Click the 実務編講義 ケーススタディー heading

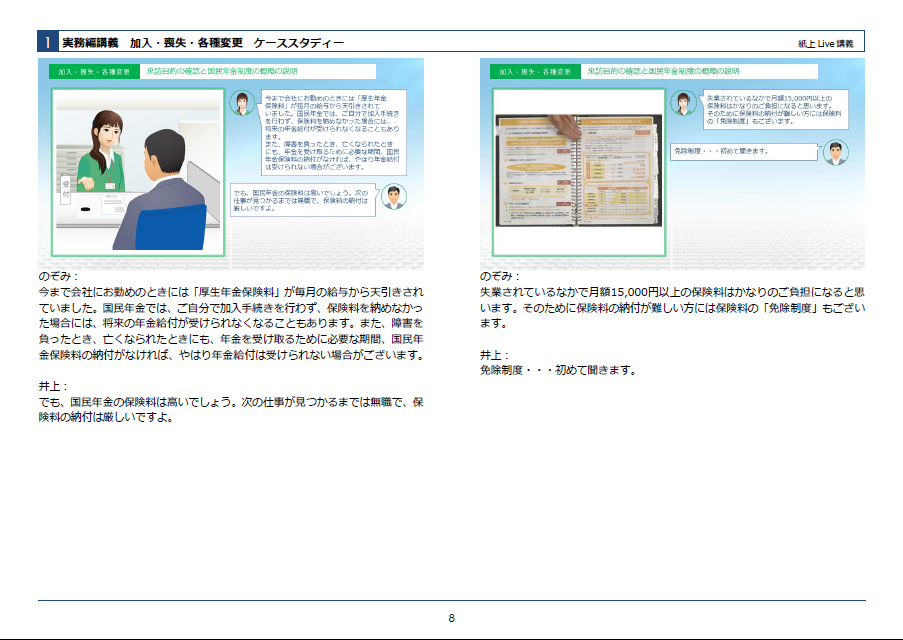[202, 43]
